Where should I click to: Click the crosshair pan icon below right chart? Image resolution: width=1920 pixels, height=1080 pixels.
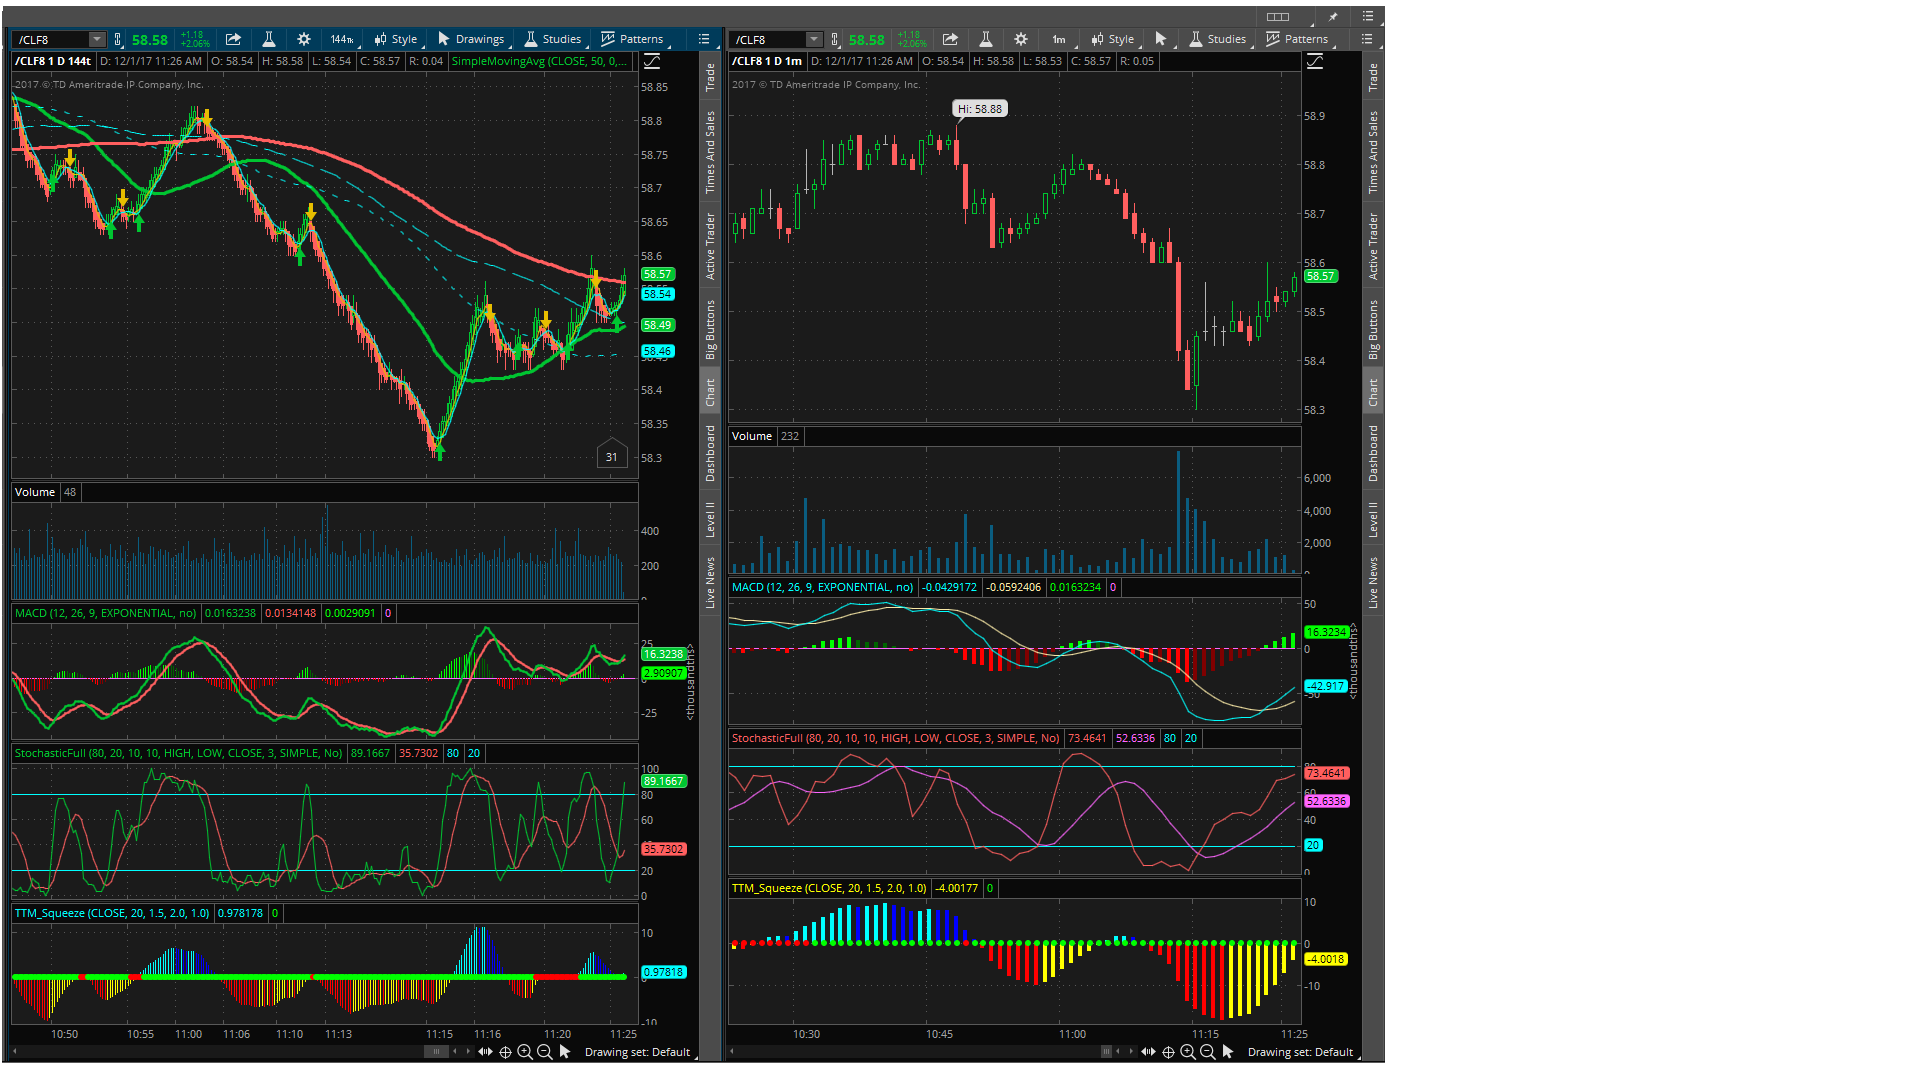(x=1169, y=1052)
